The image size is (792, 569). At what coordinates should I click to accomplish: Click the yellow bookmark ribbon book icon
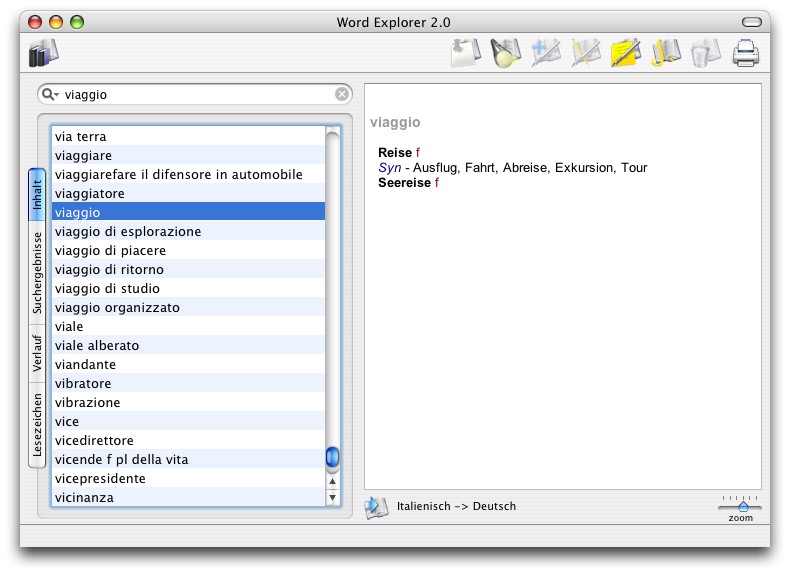point(666,53)
